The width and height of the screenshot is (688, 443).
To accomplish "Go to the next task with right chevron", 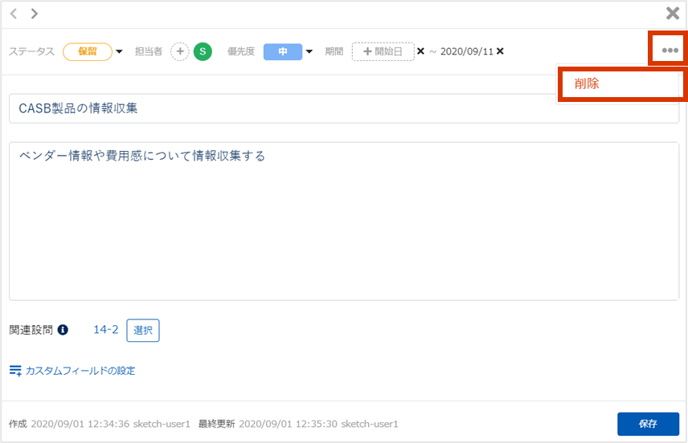I will (34, 14).
